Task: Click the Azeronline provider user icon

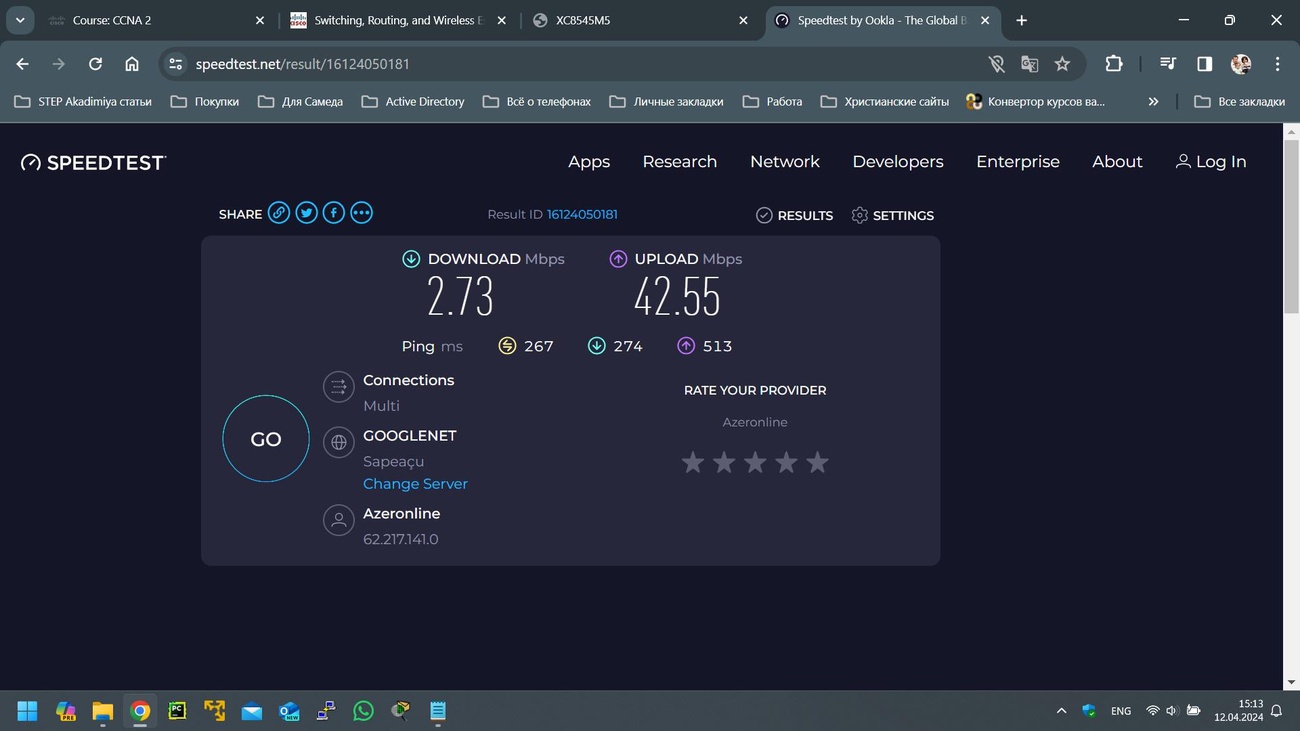Action: click(339, 520)
